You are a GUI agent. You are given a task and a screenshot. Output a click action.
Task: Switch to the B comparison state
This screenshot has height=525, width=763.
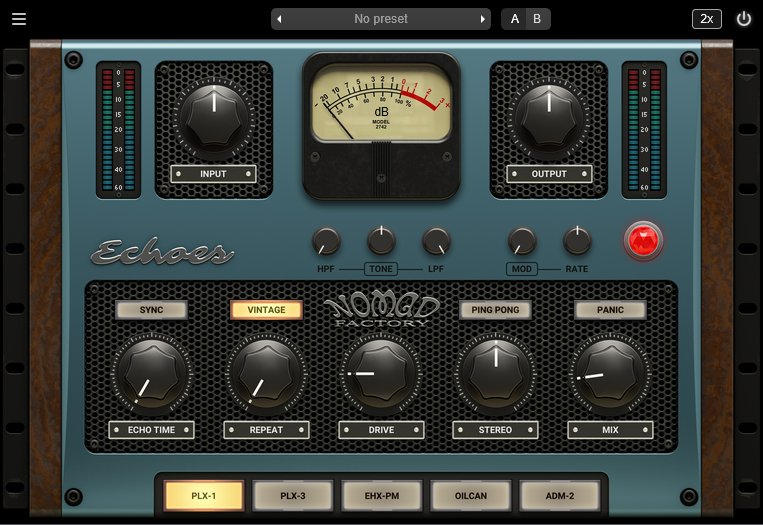click(x=537, y=19)
